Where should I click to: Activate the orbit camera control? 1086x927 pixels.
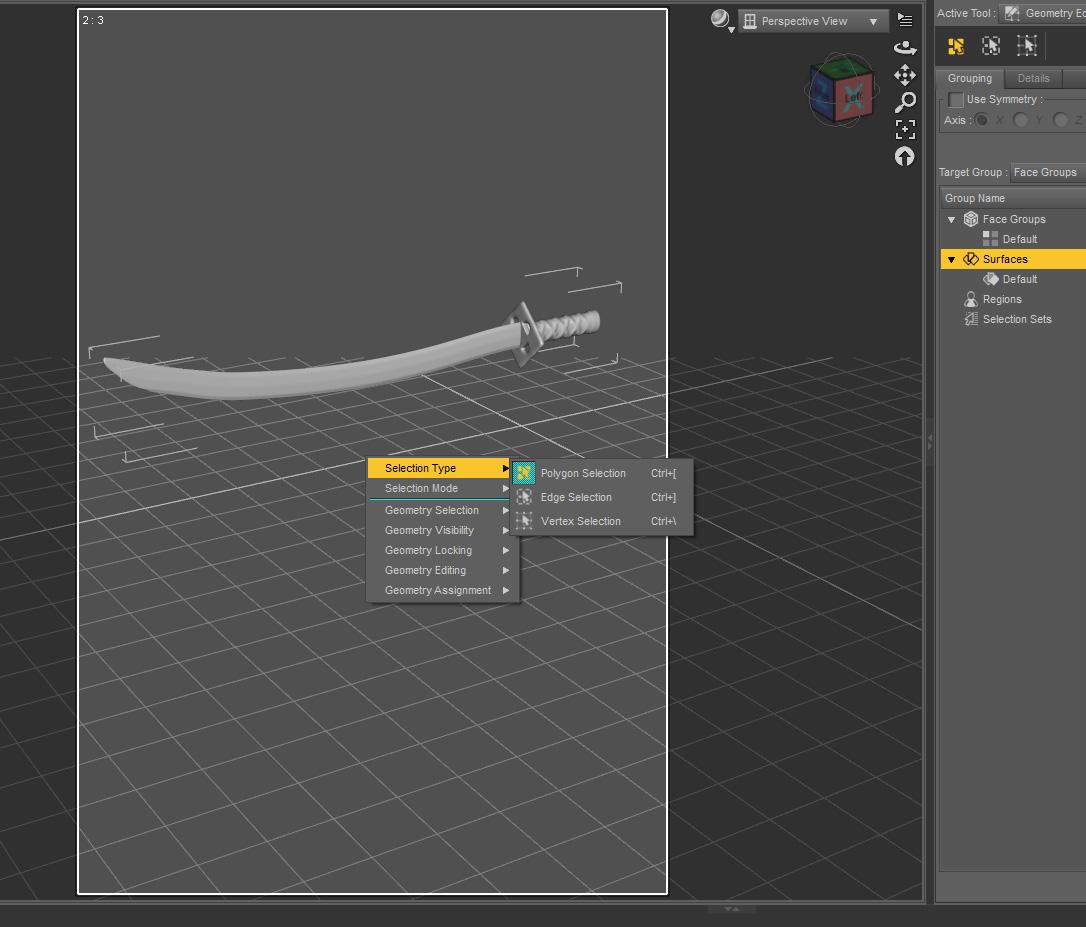(905, 47)
